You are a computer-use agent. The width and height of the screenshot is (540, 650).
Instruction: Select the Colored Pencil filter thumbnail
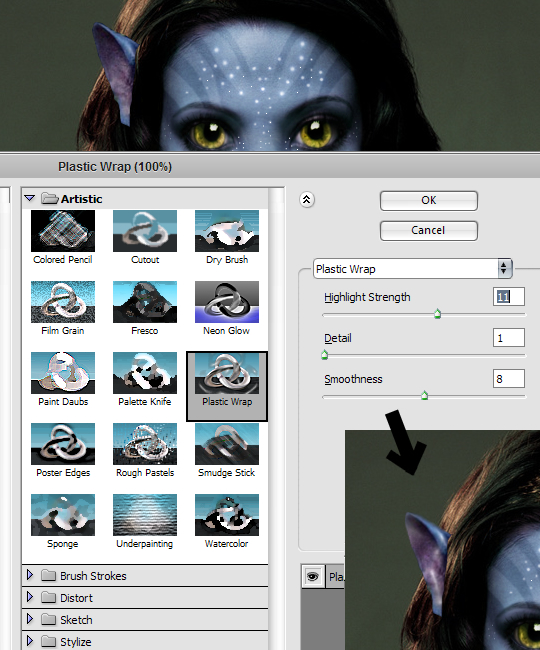pos(63,231)
